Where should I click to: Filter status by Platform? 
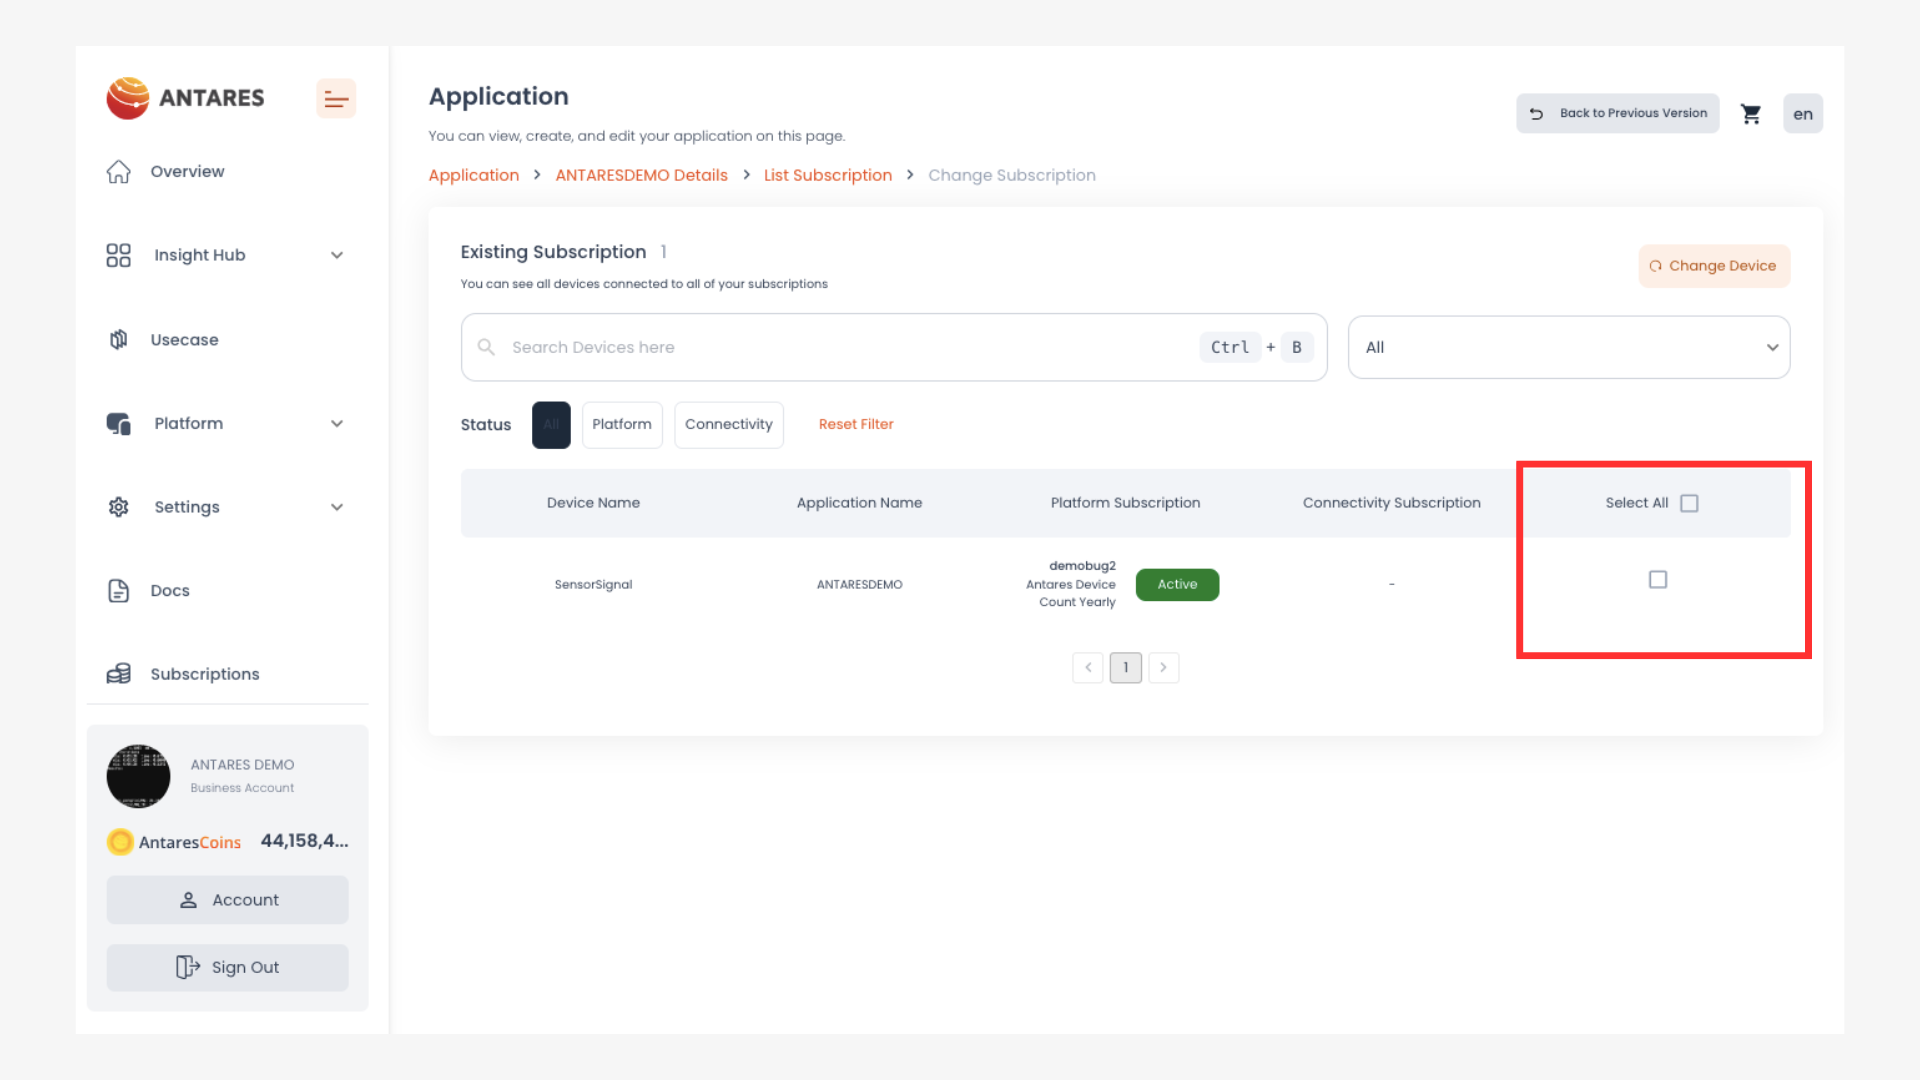[621, 425]
